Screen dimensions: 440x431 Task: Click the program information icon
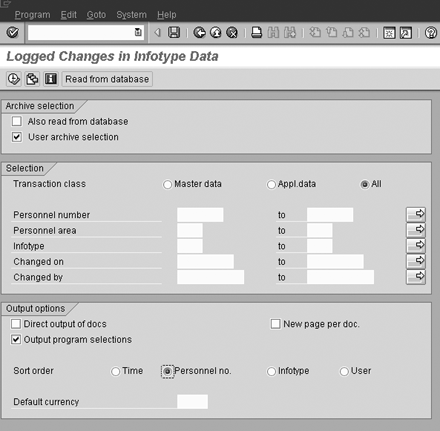click(51, 79)
